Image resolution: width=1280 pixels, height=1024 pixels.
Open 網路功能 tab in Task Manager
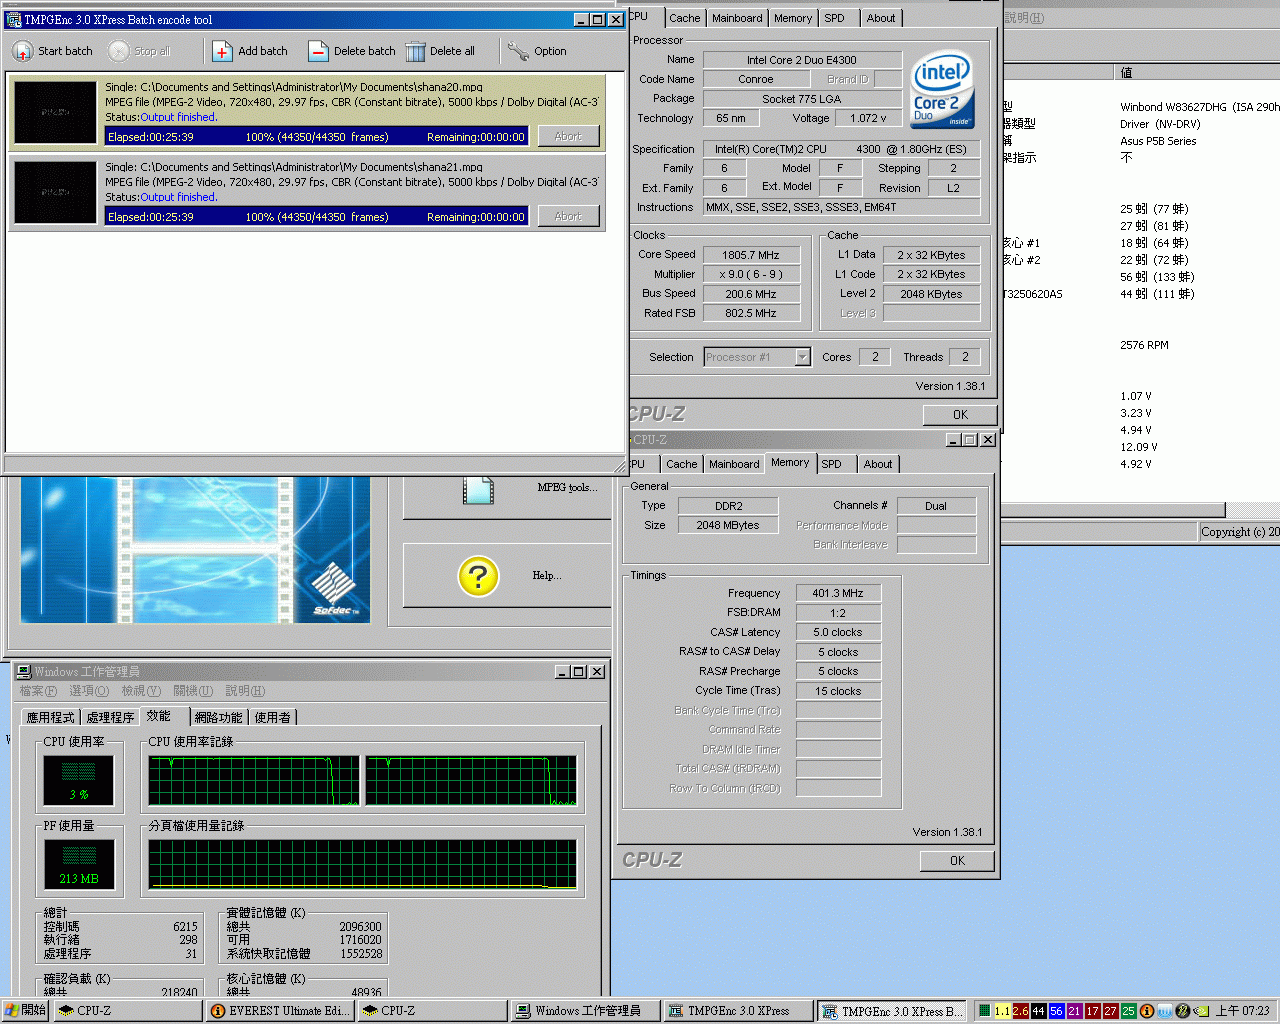(218, 717)
